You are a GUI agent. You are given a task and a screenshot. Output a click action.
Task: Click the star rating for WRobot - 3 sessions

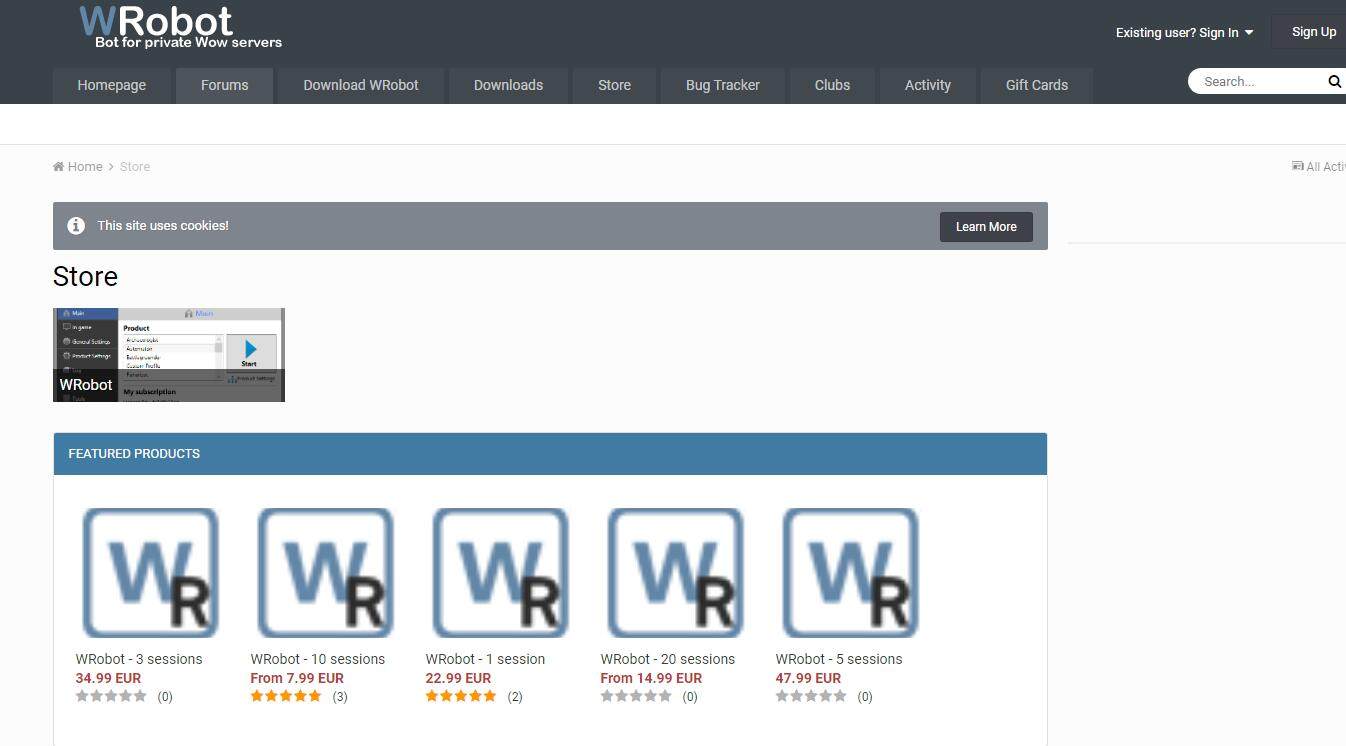[x=111, y=697]
